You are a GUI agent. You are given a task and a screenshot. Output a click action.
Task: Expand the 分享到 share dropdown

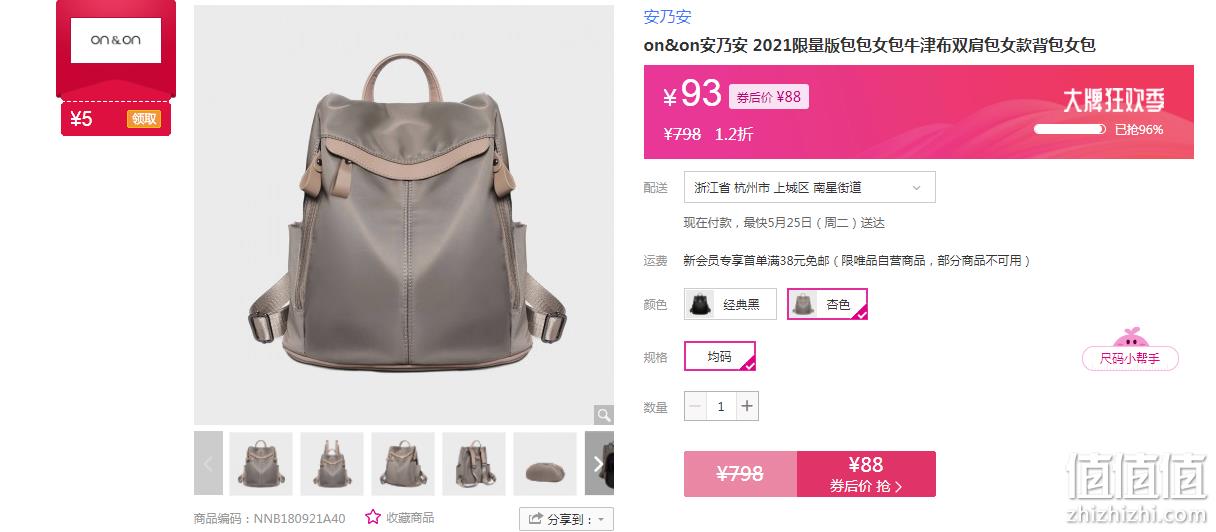coord(566,519)
